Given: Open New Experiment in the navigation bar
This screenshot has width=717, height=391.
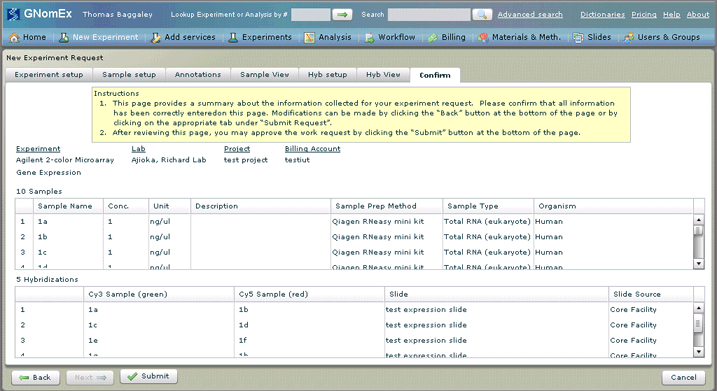Looking at the screenshot, I should [x=99, y=37].
